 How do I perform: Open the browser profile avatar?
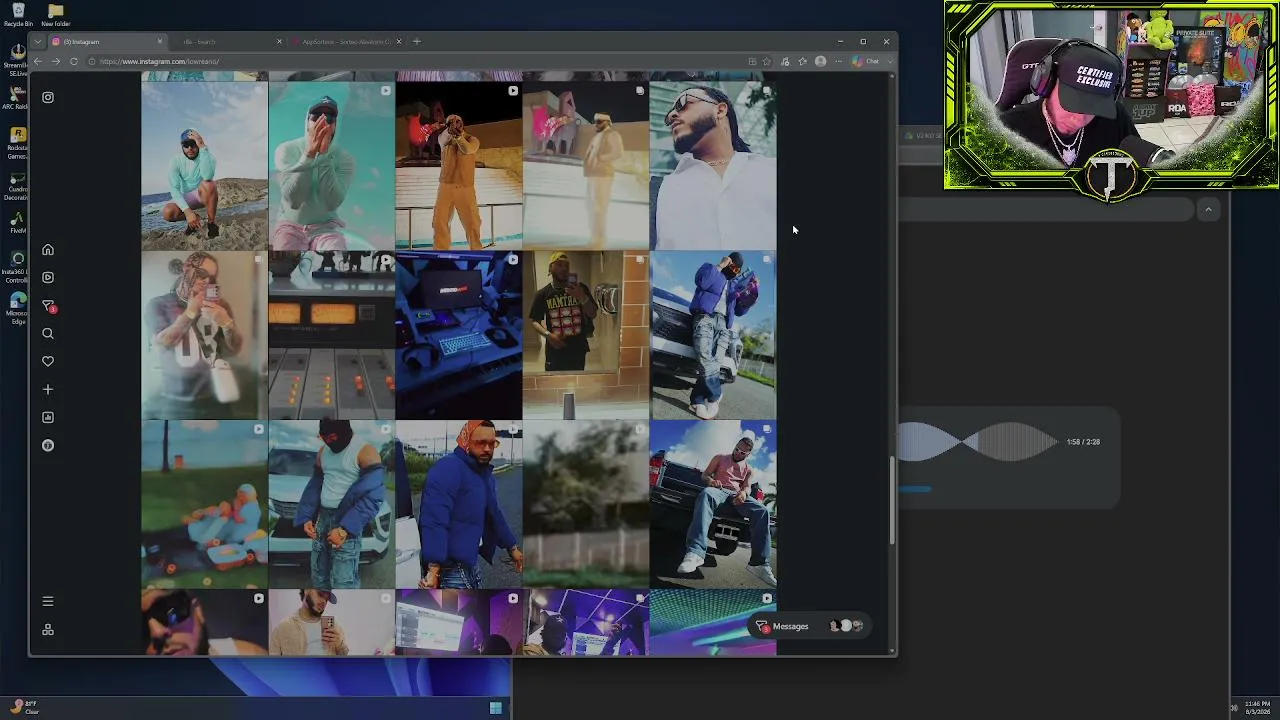point(821,61)
